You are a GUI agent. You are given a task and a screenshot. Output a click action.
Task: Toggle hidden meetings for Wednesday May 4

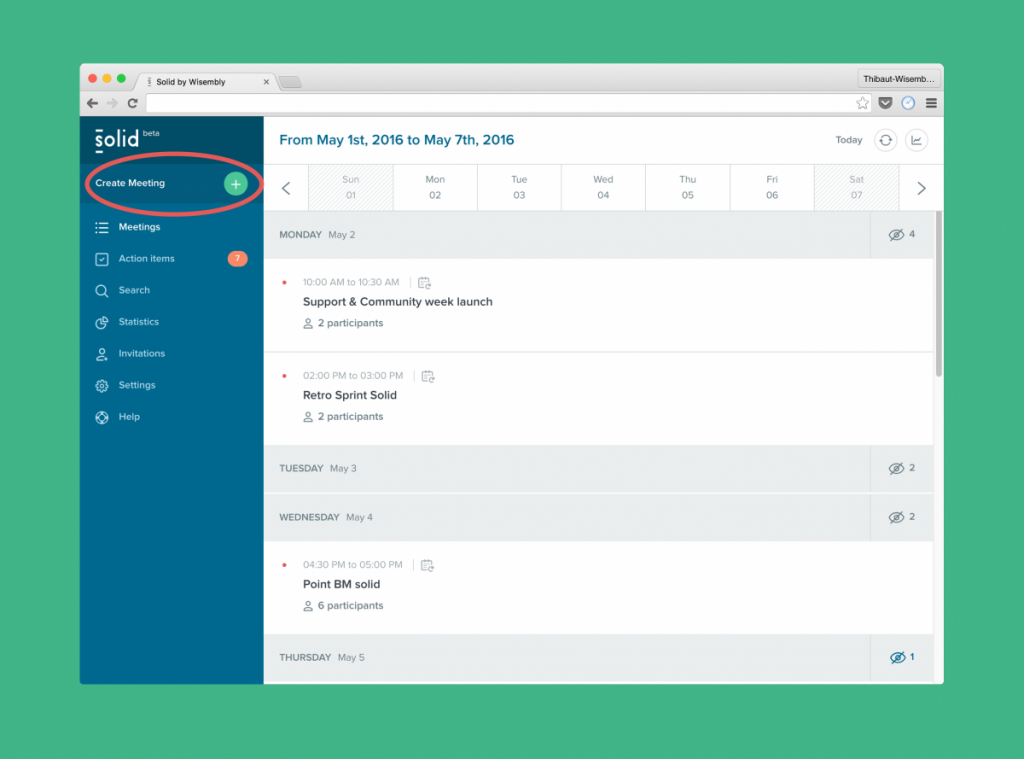pos(902,517)
